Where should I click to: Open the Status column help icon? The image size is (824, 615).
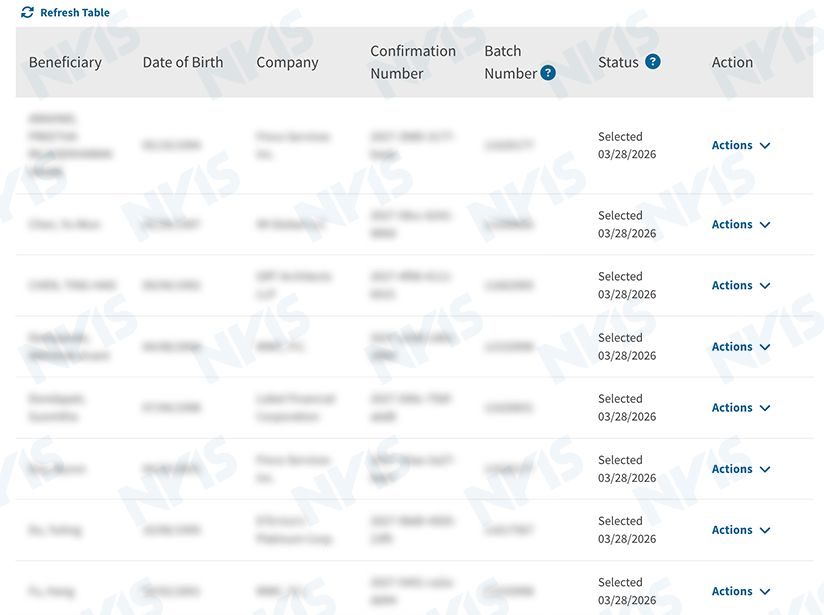pos(653,62)
